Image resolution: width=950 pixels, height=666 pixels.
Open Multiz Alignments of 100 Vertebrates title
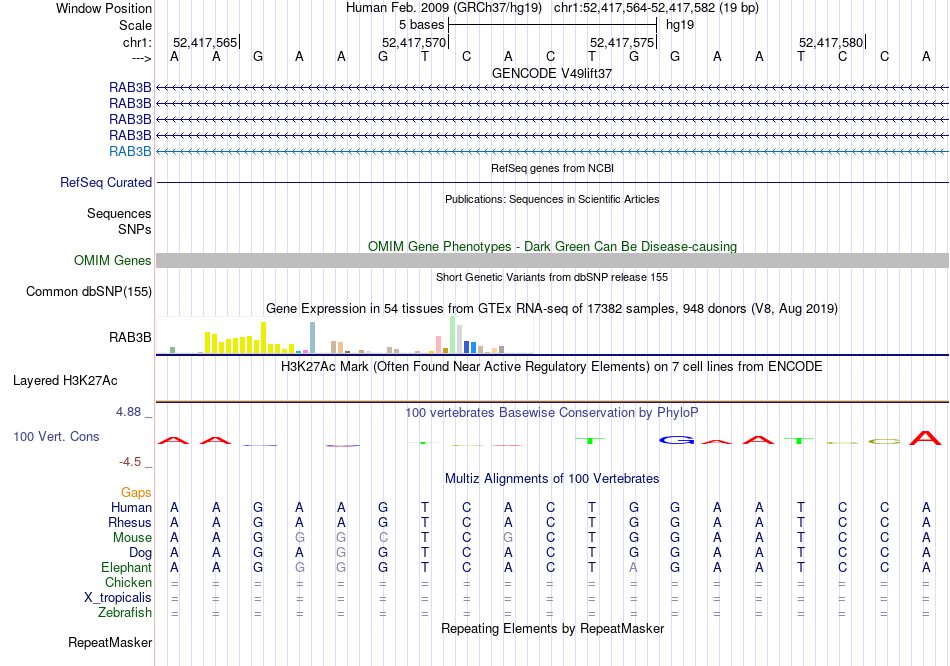[552, 479]
